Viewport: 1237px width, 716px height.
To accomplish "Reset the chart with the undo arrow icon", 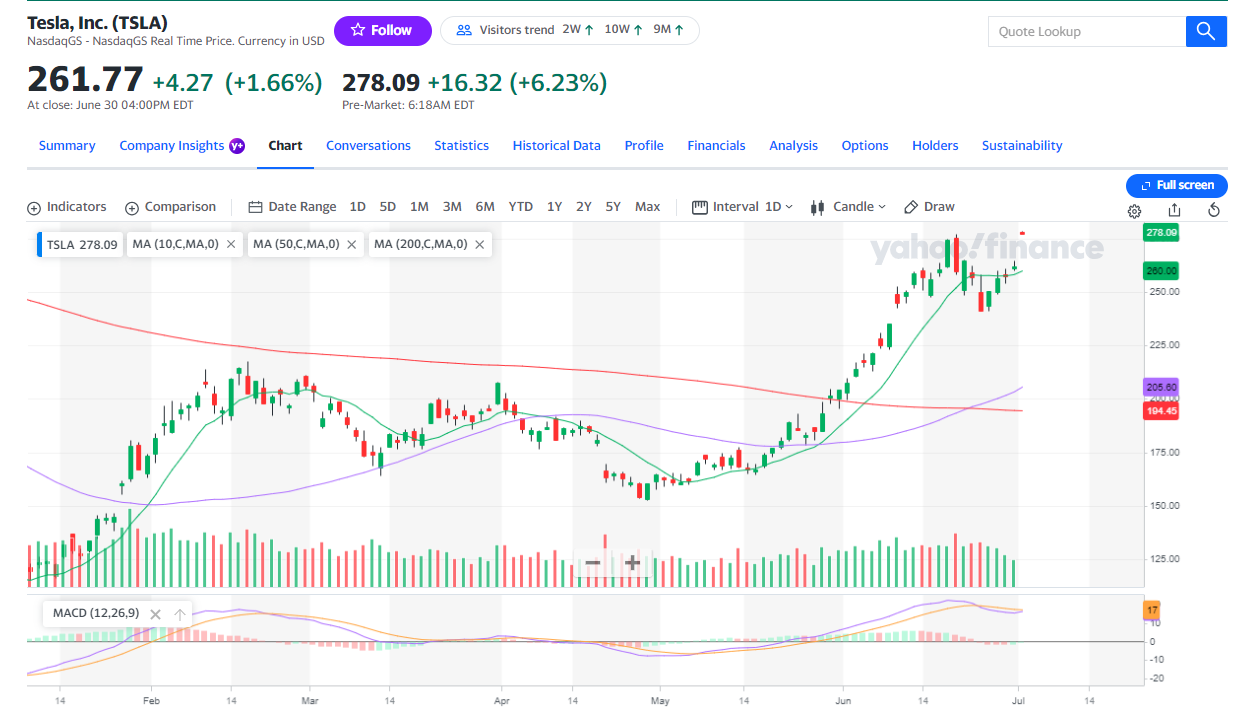I will tap(1214, 210).
